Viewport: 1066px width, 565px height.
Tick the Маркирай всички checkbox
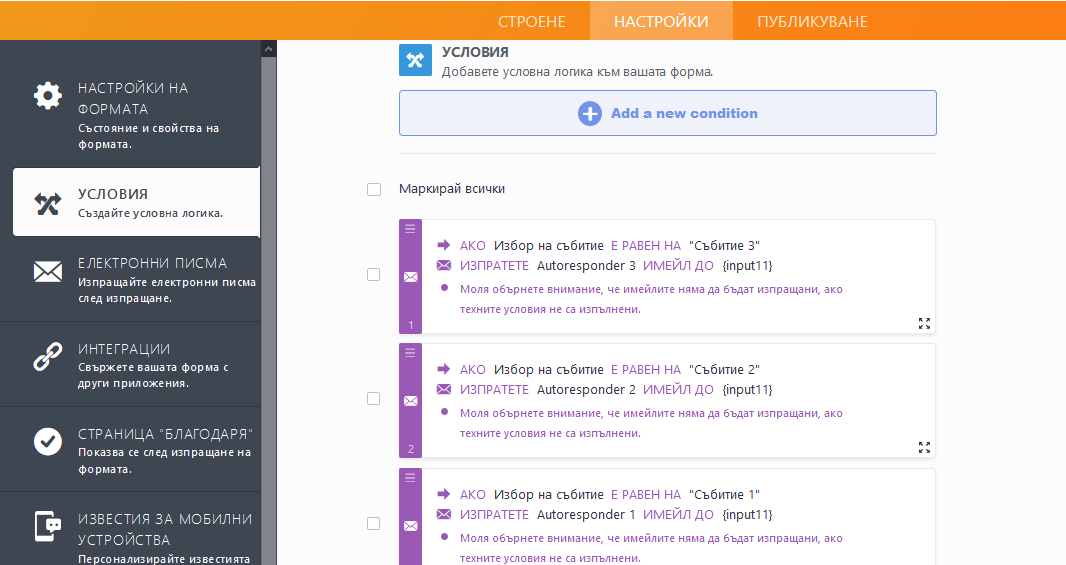click(x=374, y=189)
